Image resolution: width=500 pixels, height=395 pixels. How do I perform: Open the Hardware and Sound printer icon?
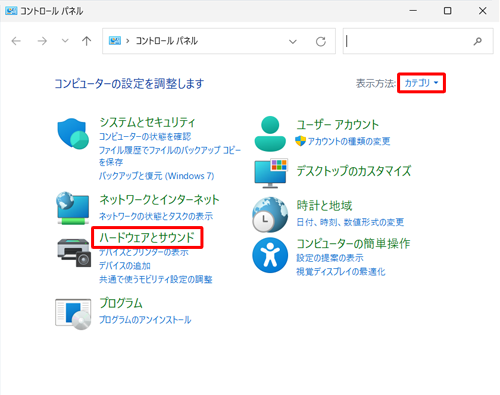tap(74, 252)
